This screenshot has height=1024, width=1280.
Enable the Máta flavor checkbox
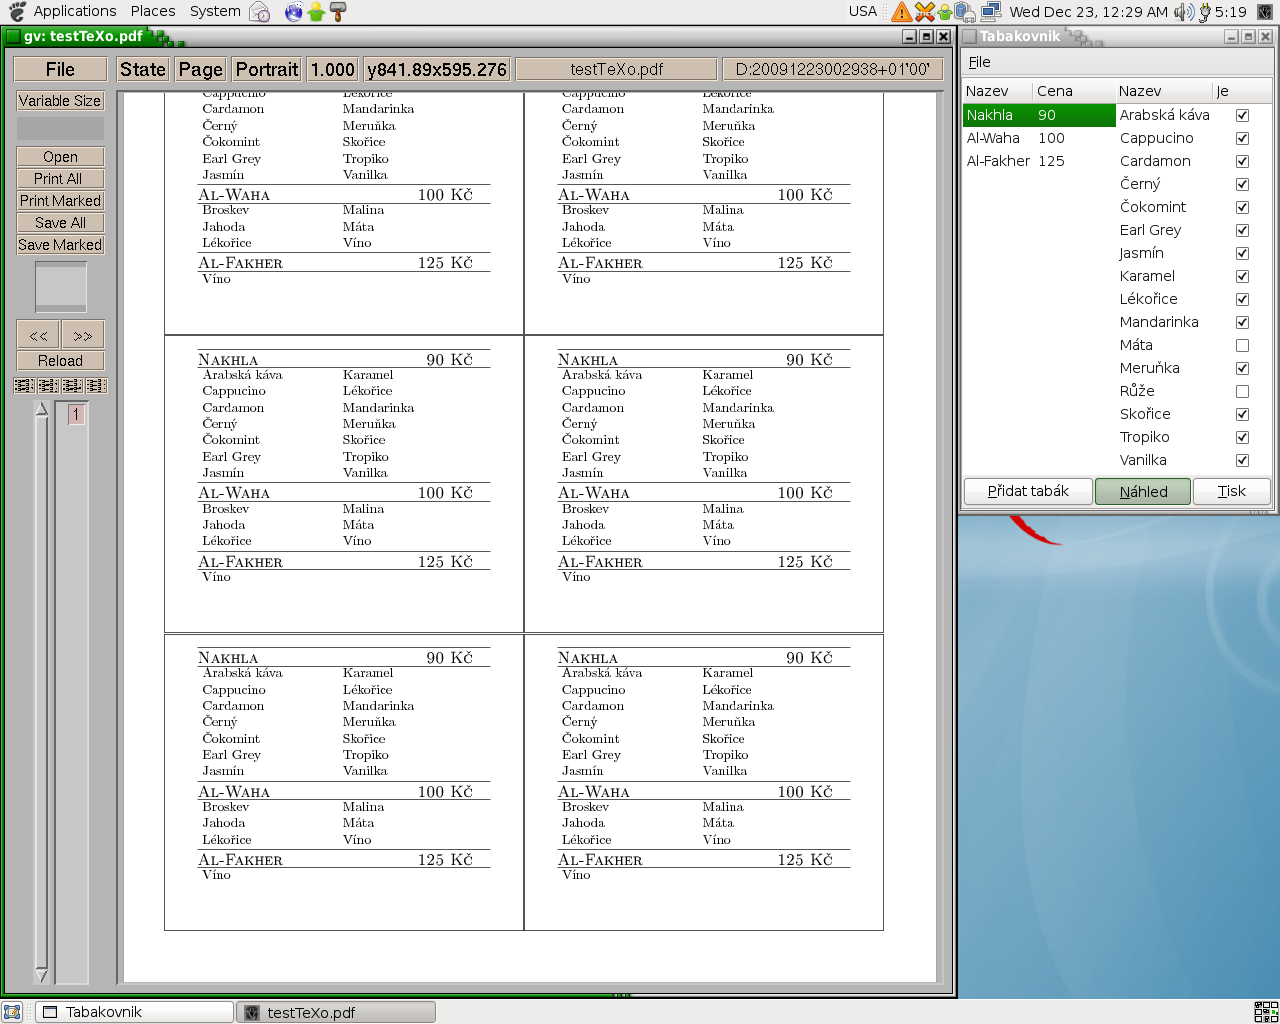click(x=1242, y=346)
